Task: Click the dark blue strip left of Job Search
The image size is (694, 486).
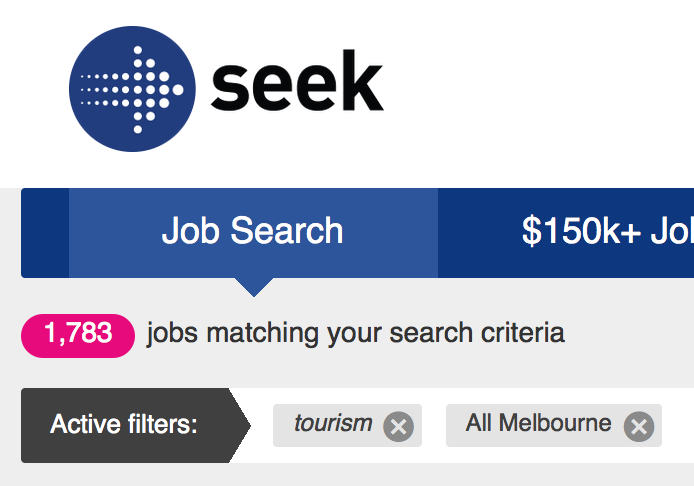Action: [x=45, y=232]
